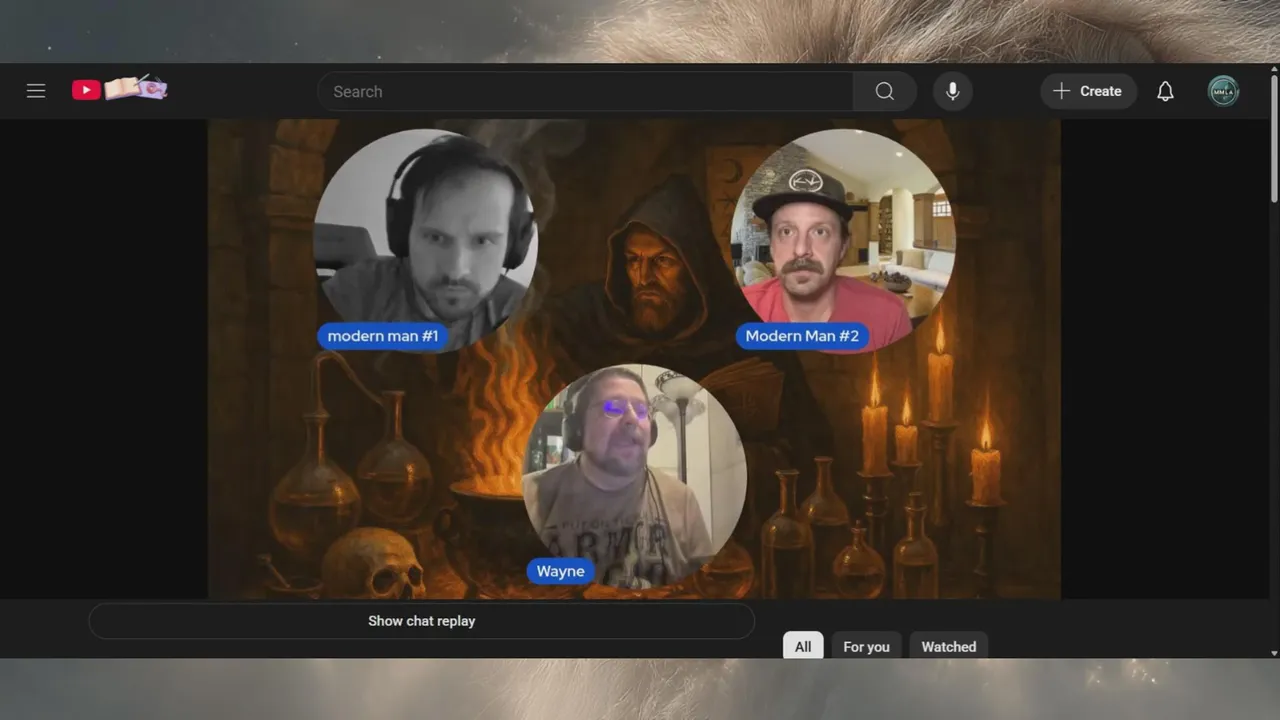Start voice search with microphone icon
Image resolution: width=1280 pixels, height=720 pixels.
click(x=953, y=91)
